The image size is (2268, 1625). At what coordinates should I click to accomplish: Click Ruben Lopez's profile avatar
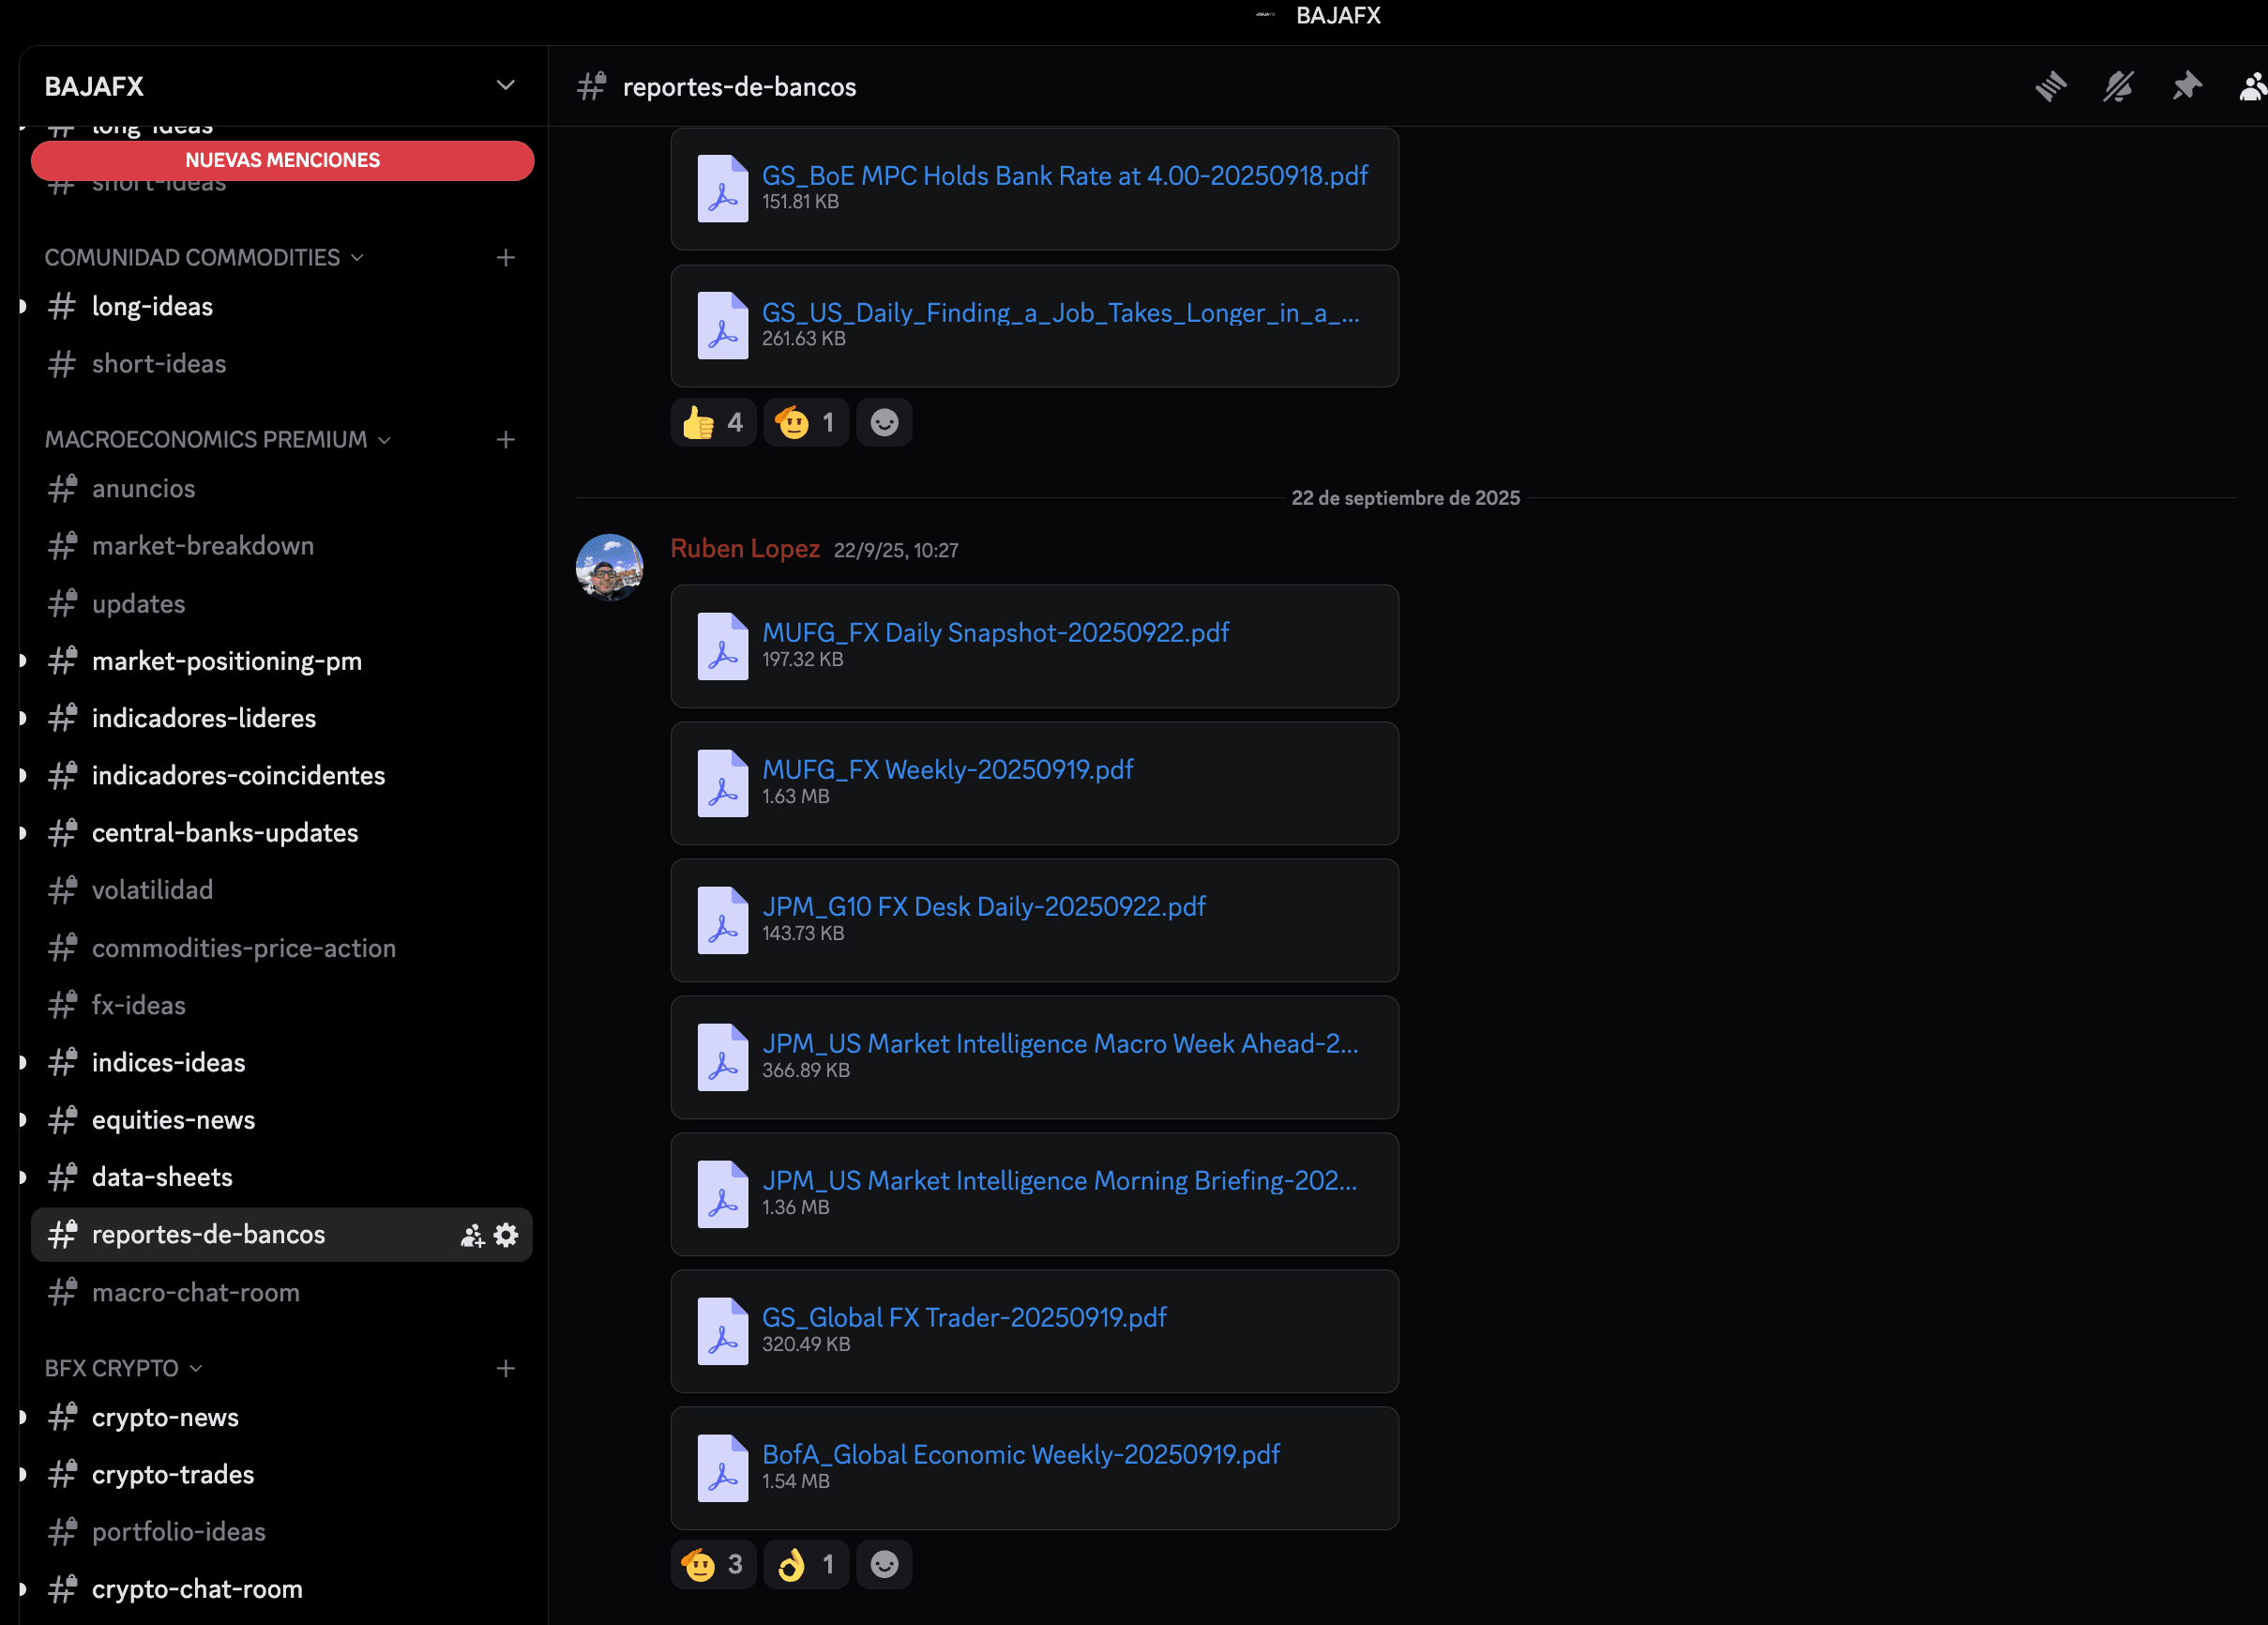coord(609,567)
